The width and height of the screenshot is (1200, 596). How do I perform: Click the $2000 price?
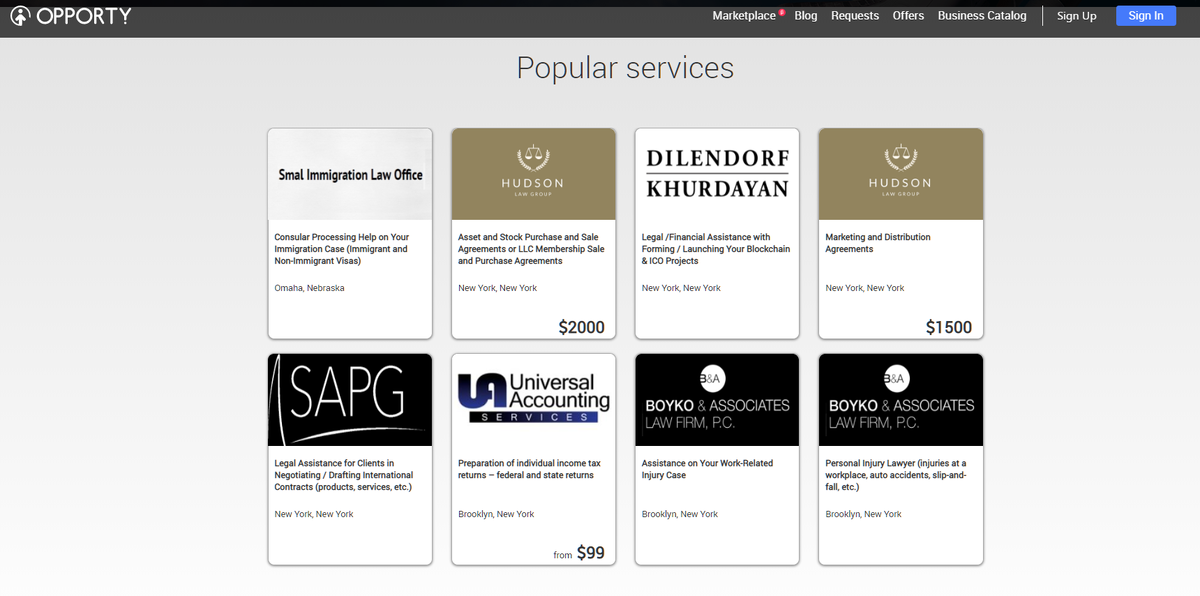[582, 327]
